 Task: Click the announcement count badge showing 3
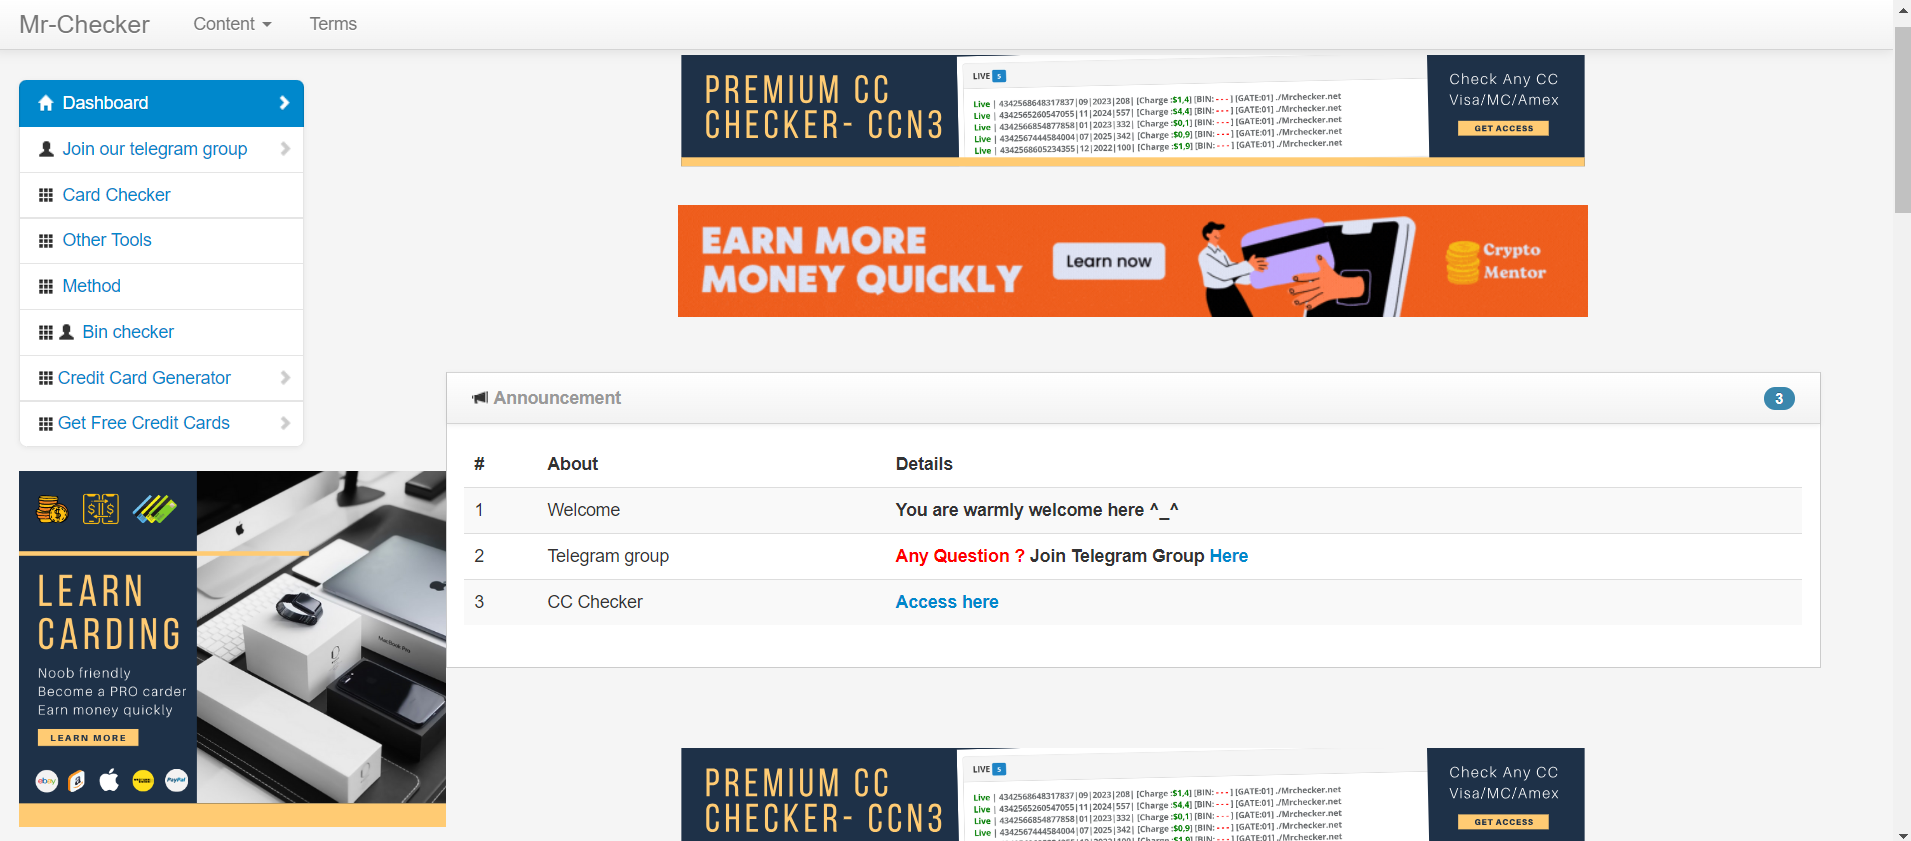tap(1779, 398)
